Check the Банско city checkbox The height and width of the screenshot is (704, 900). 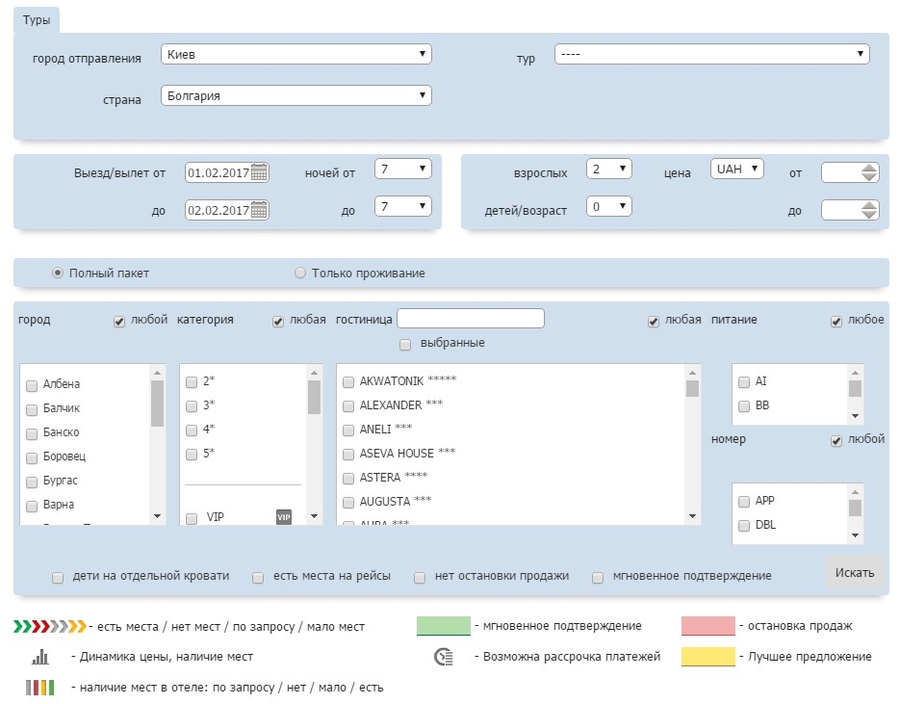pos(32,434)
